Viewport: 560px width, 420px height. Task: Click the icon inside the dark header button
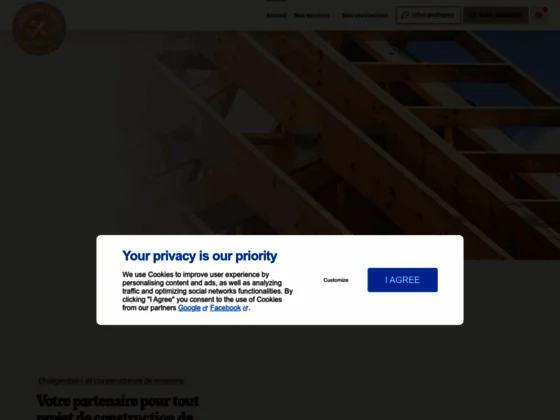tap(472, 15)
